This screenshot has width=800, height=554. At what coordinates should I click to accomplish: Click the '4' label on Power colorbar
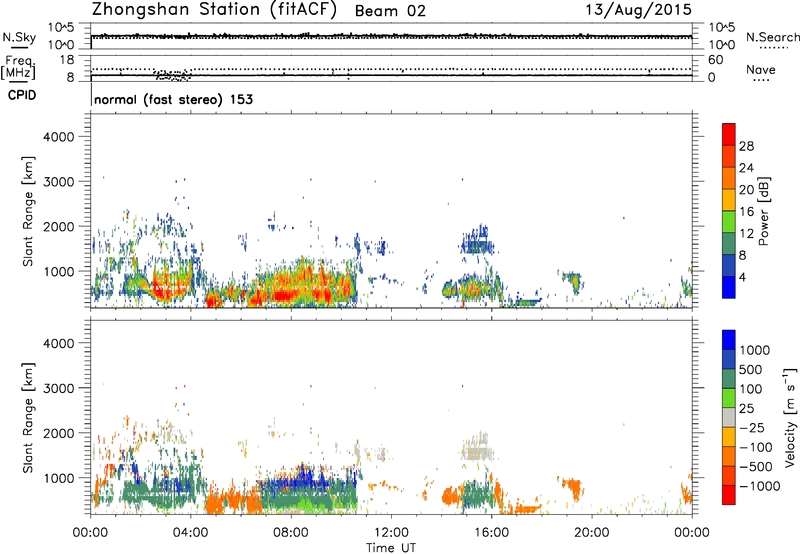[x=742, y=277]
